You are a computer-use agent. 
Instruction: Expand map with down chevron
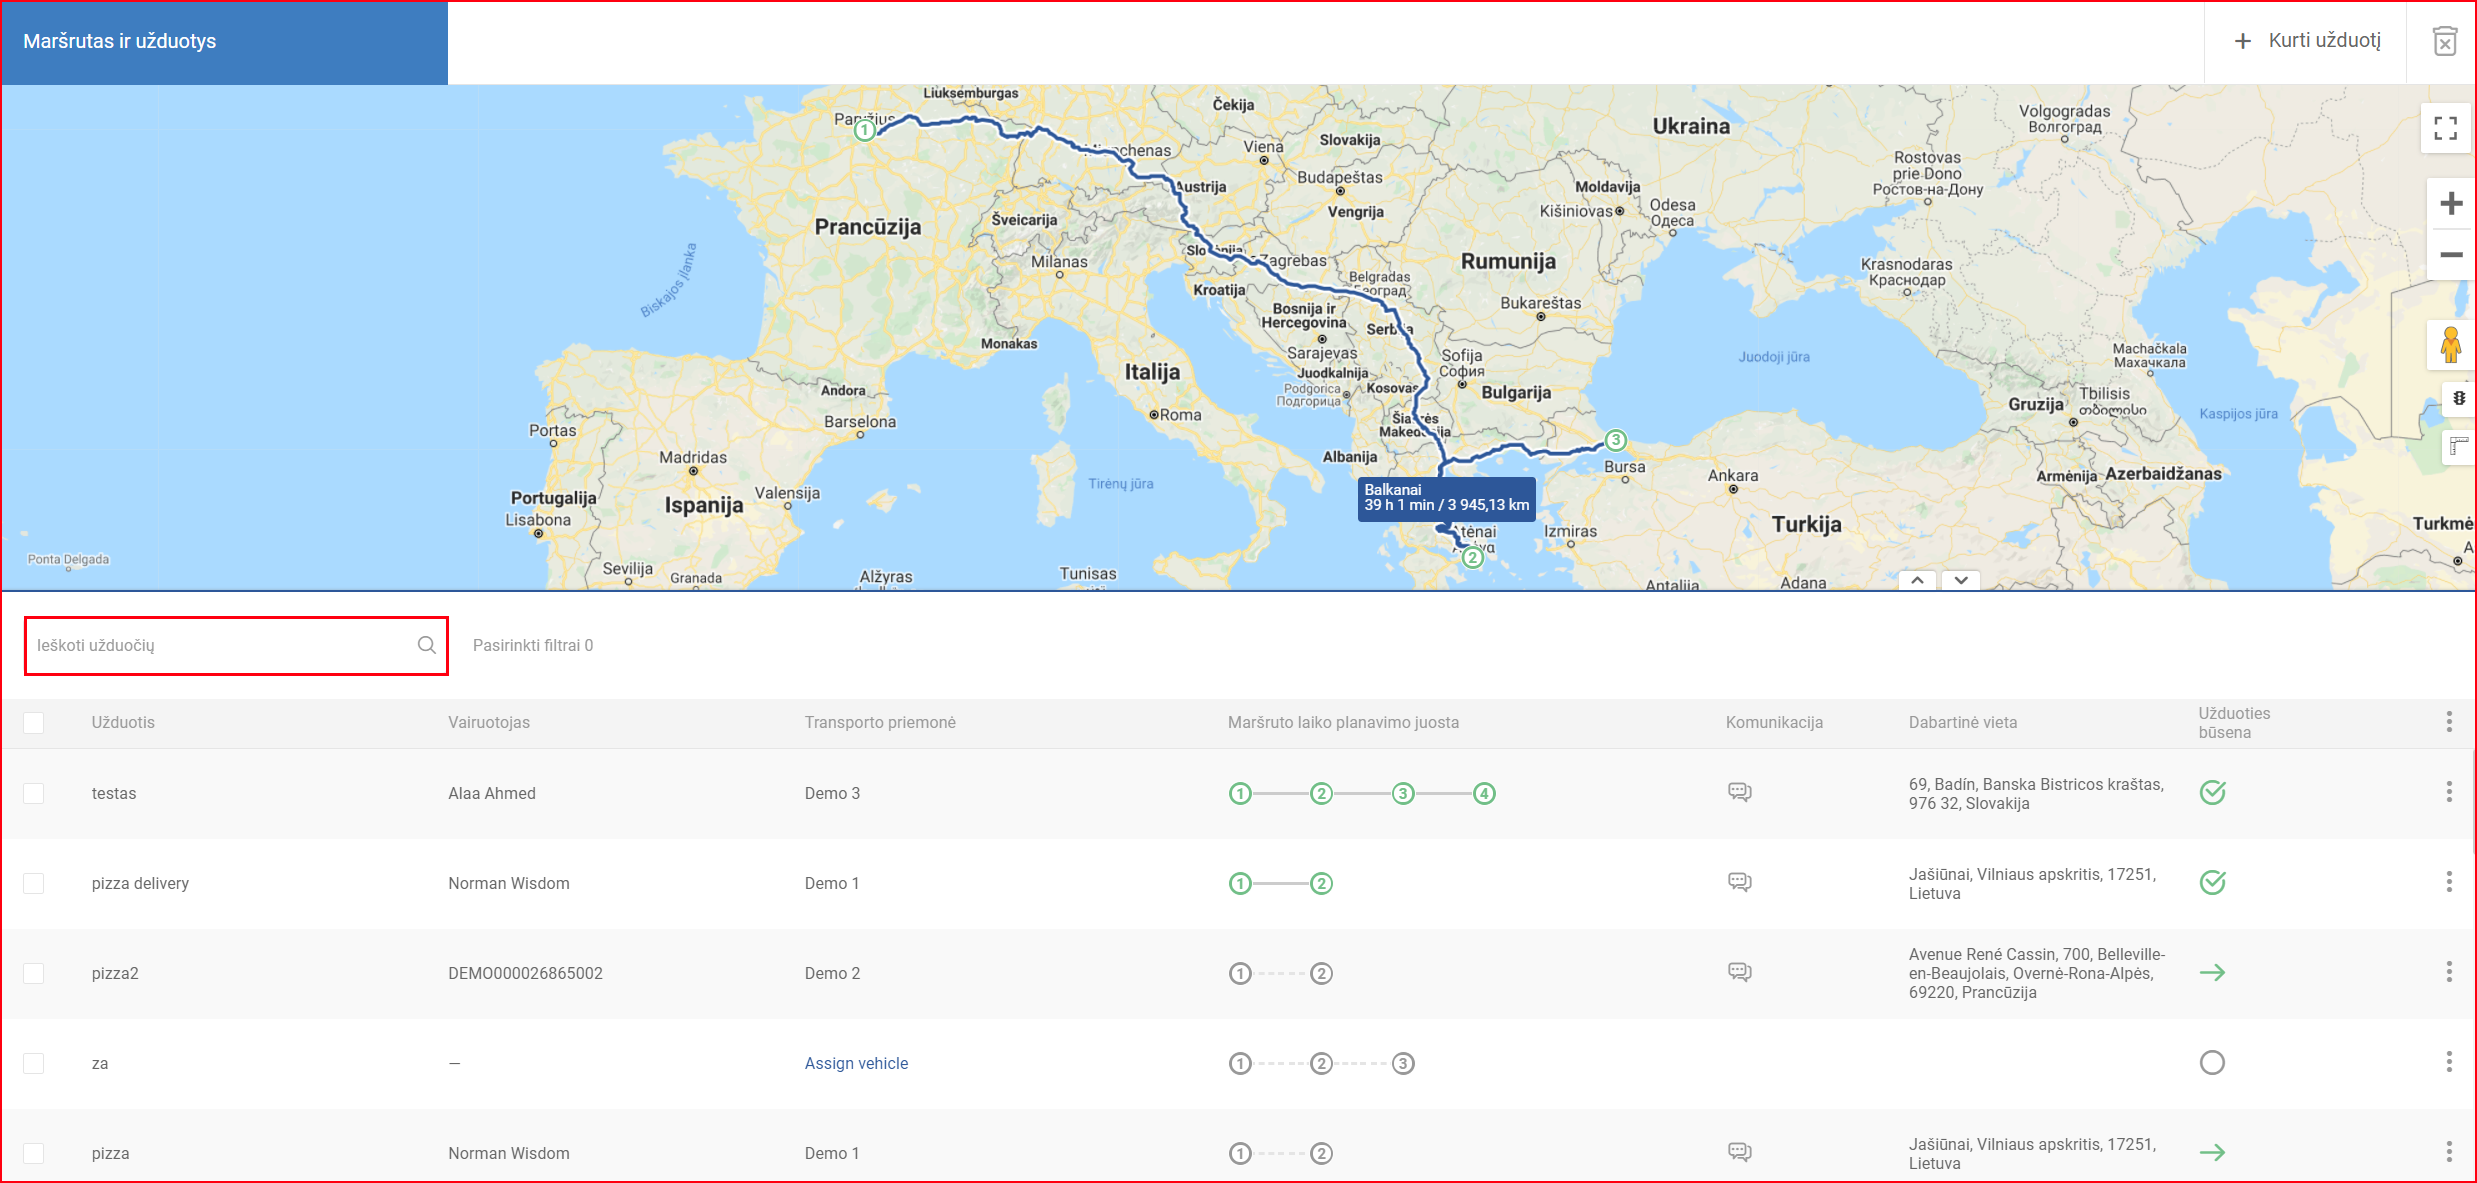1961,580
